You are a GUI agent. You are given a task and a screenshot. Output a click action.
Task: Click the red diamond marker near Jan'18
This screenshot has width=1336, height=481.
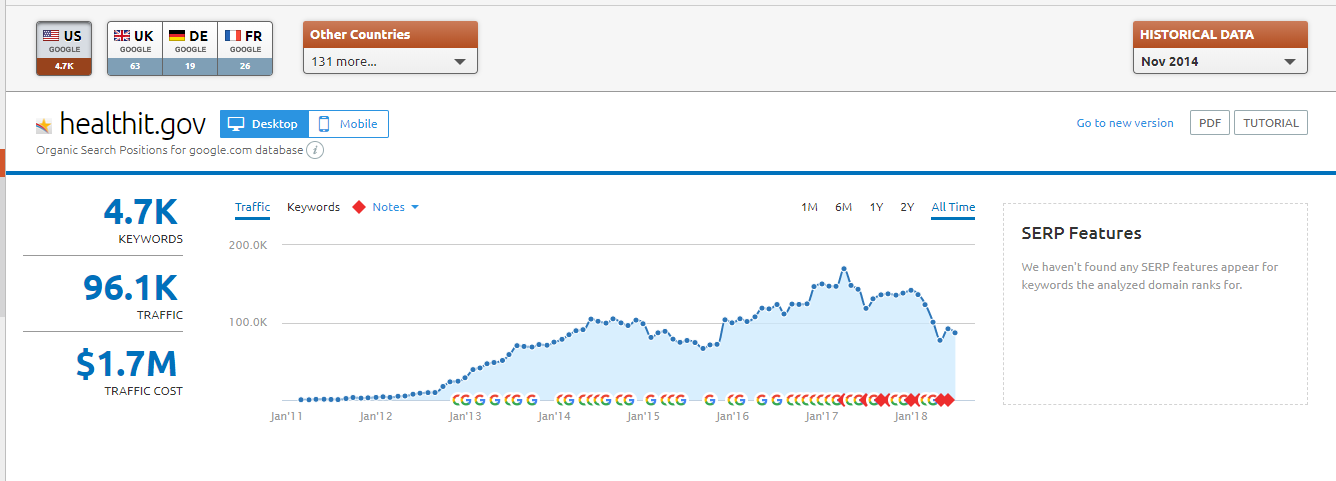911,400
